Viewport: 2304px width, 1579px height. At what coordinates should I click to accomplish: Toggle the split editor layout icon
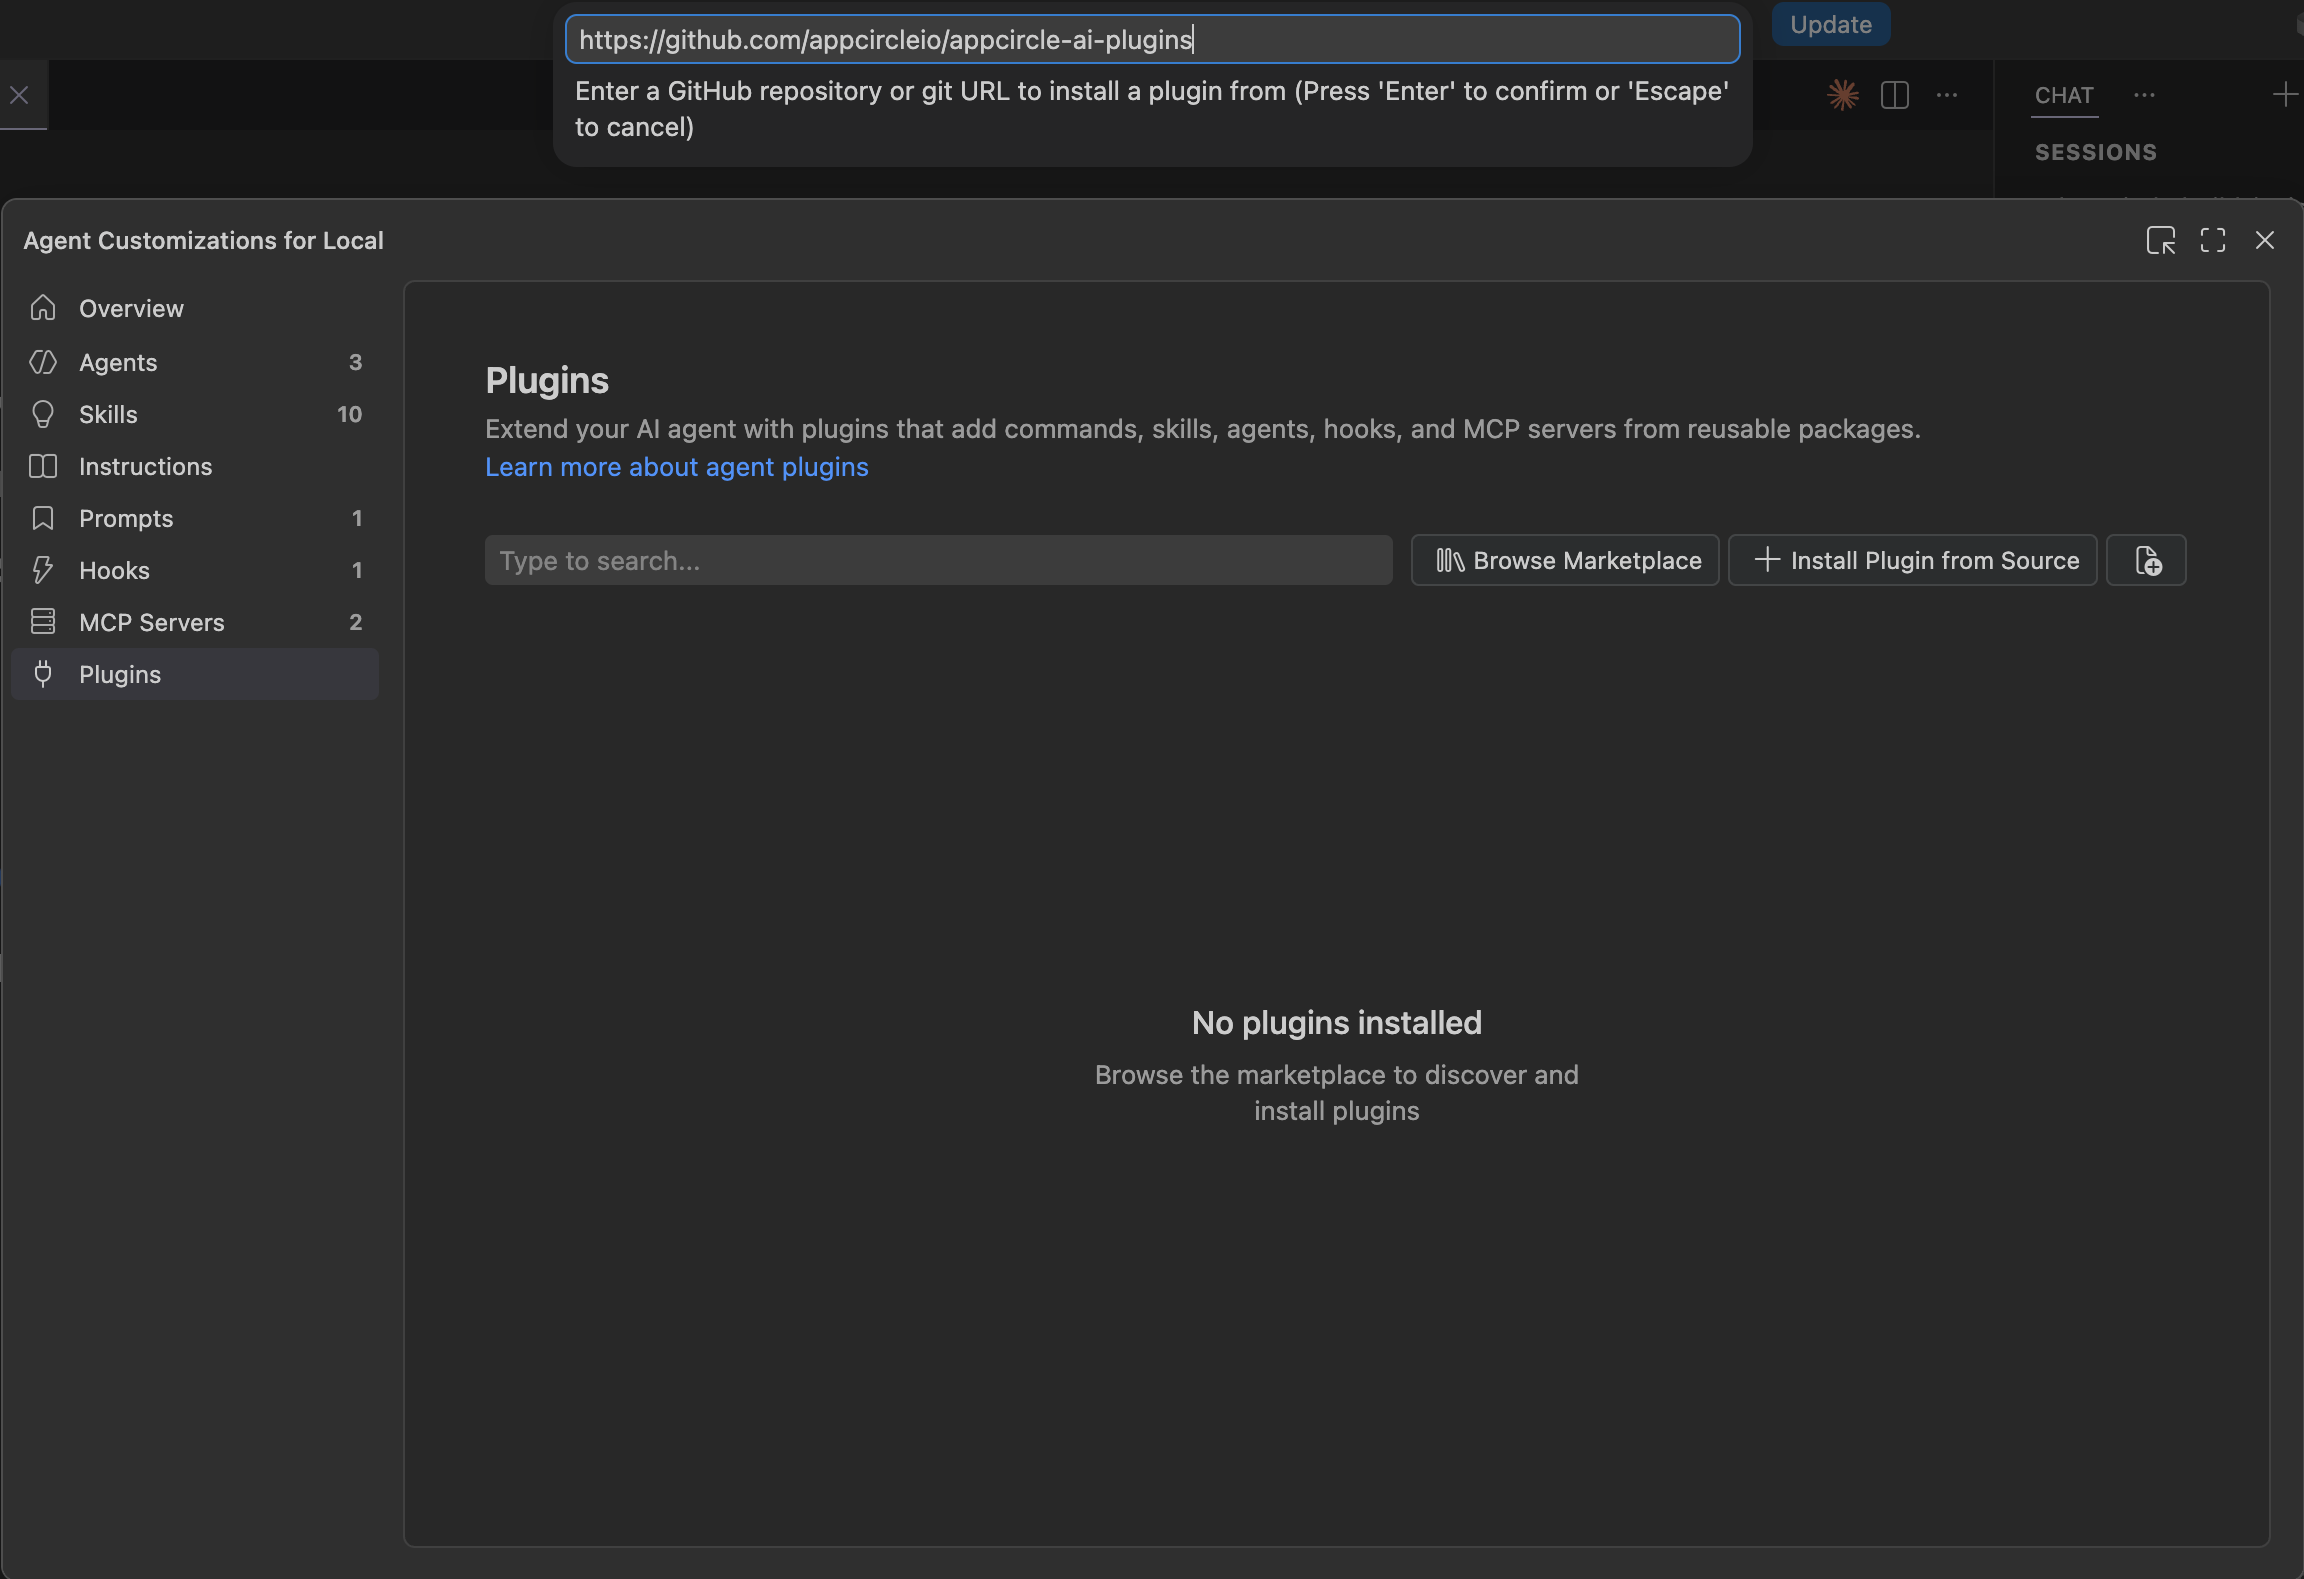[x=1895, y=95]
